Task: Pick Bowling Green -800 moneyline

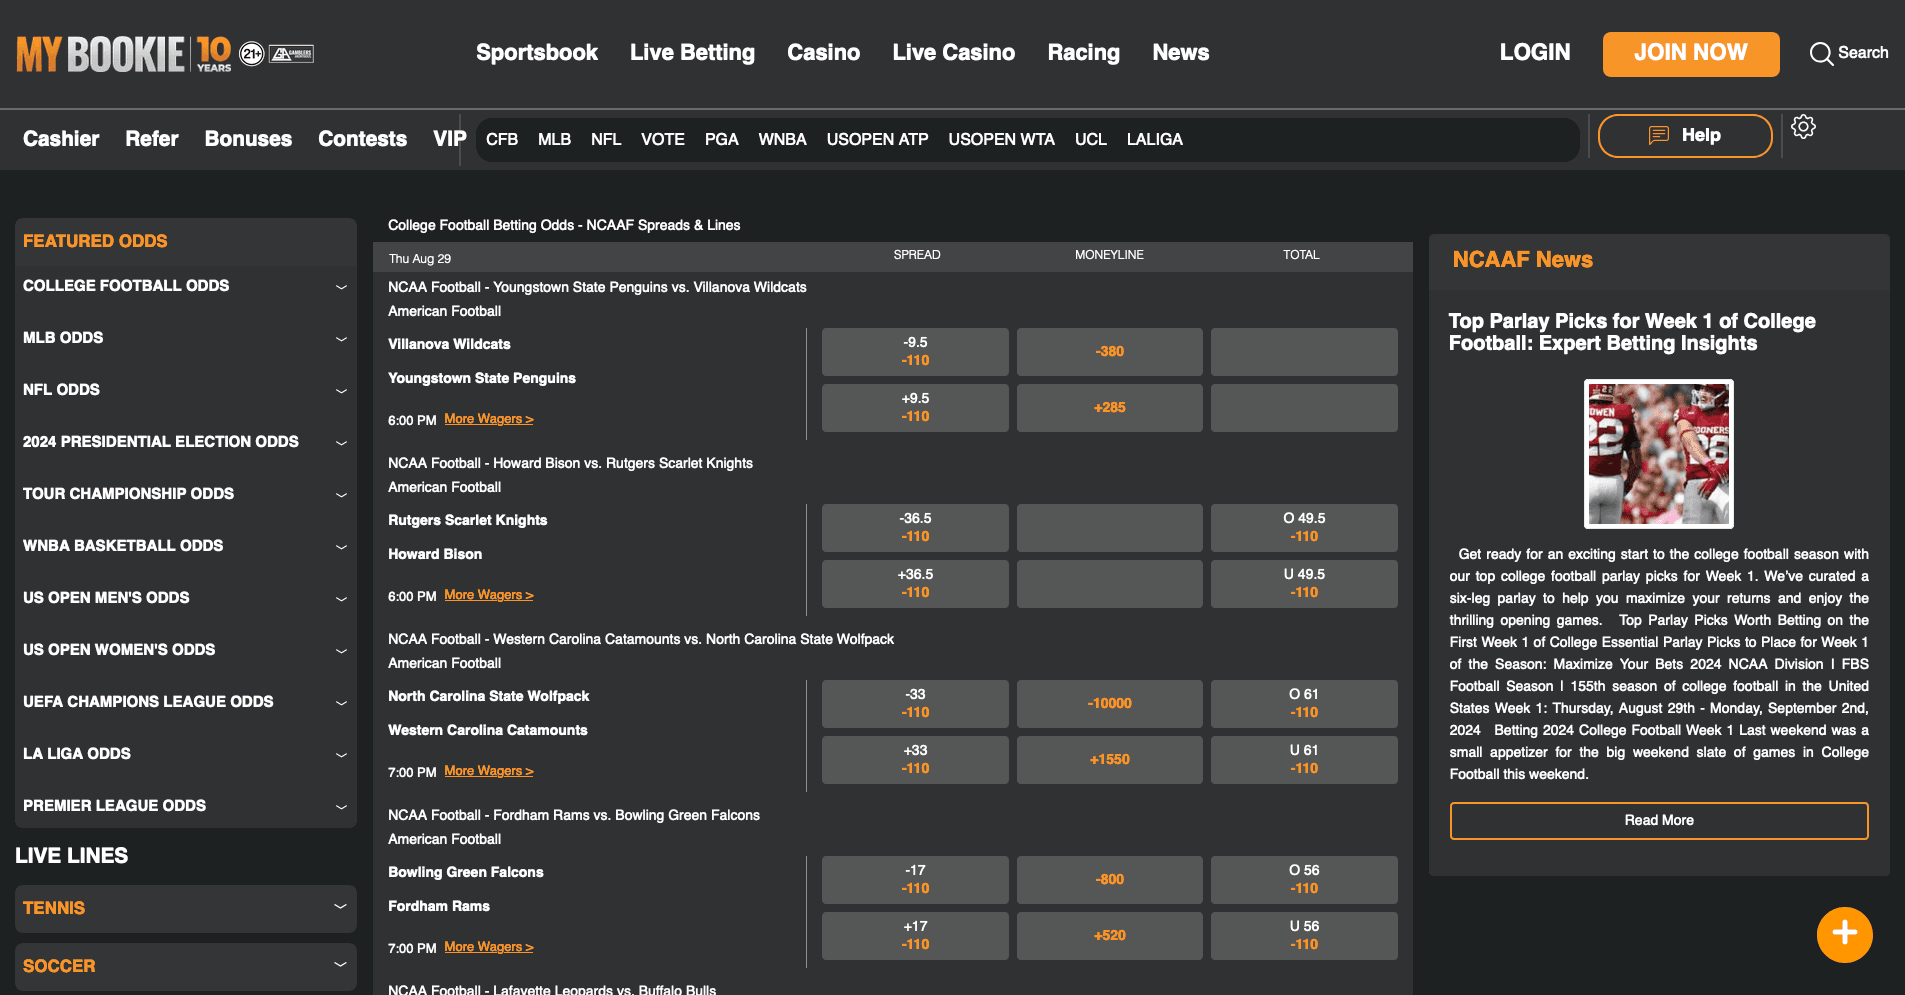Action: [x=1109, y=879]
